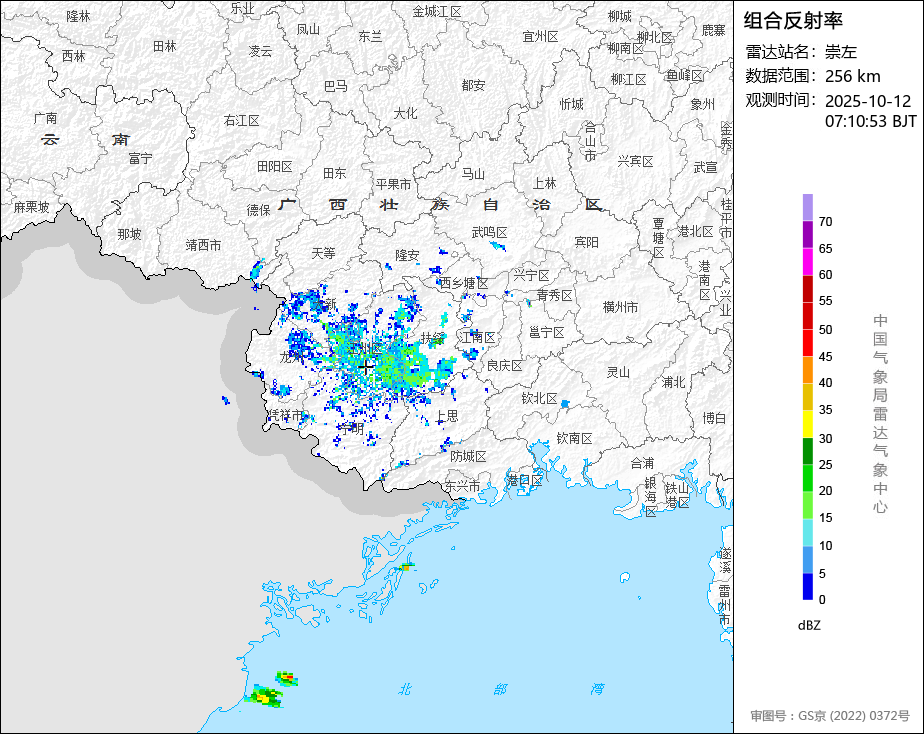
Task: Select the 靖西市 map label
Action: click(203, 244)
